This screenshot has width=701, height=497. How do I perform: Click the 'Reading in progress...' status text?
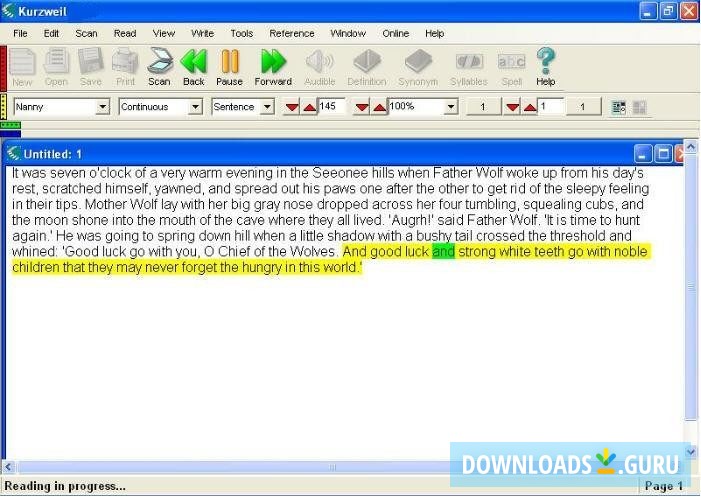click(x=65, y=486)
